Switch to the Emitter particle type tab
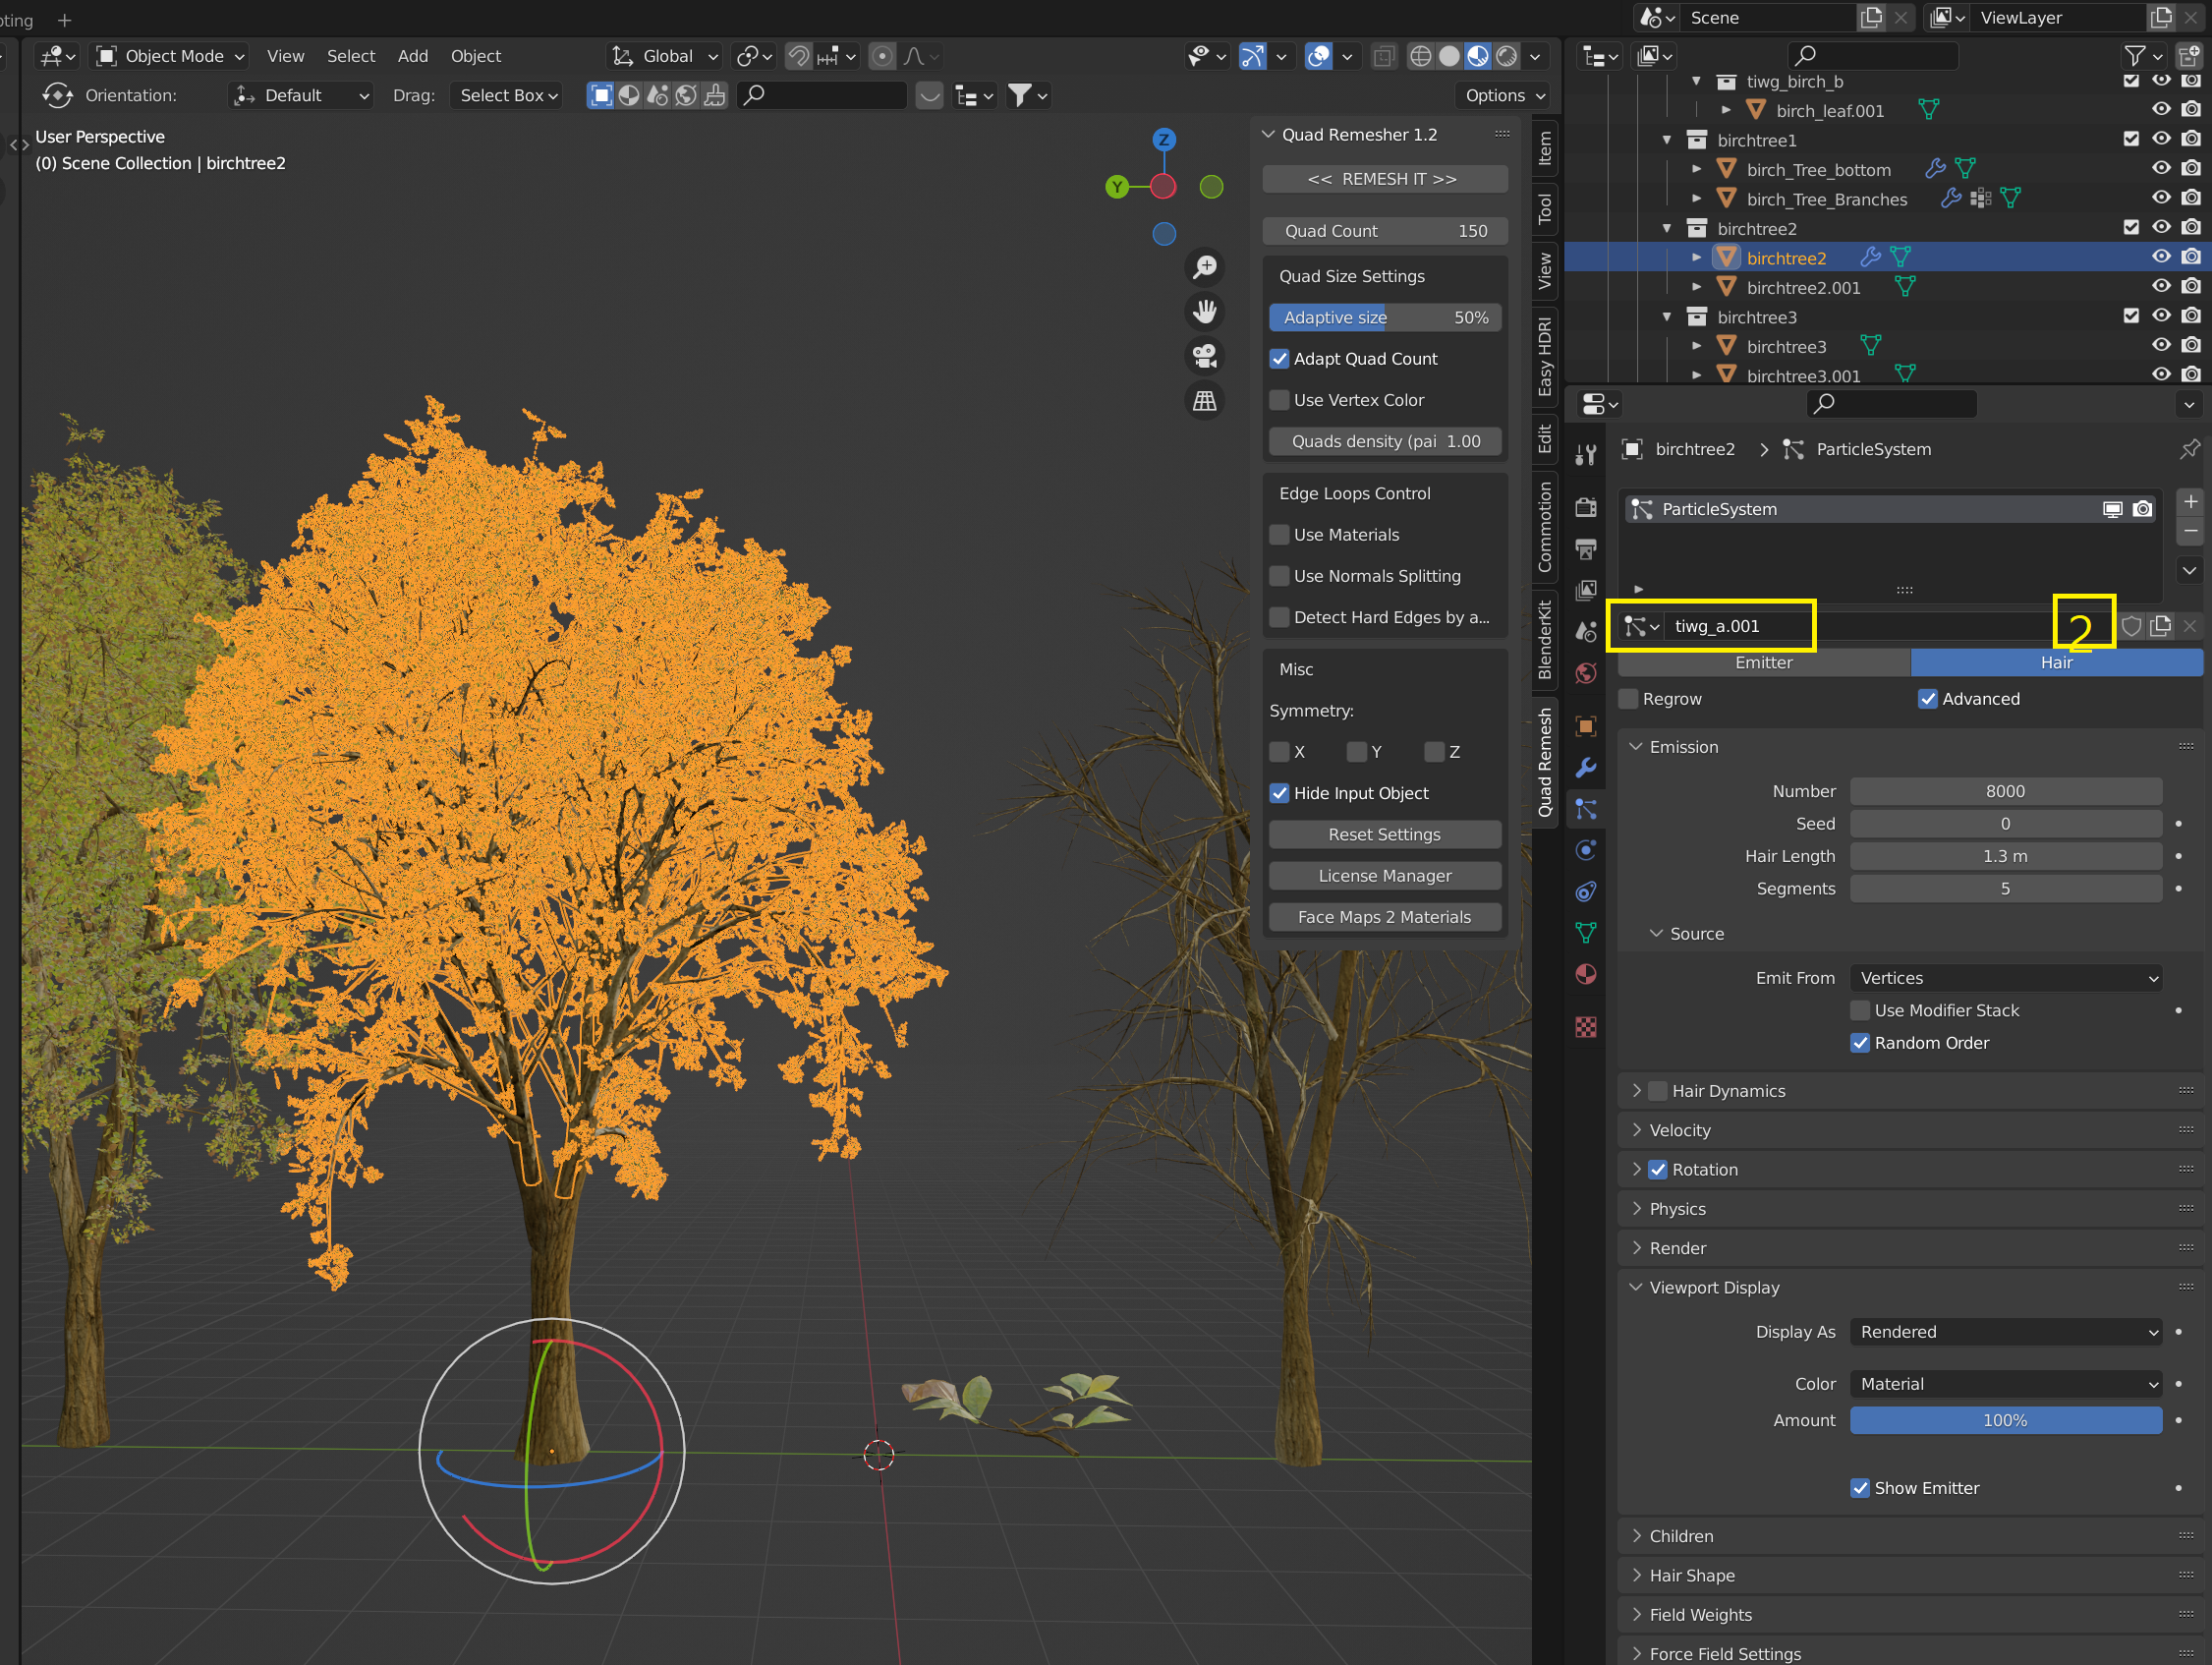The width and height of the screenshot is (2212, 1665). (1763, 663)
